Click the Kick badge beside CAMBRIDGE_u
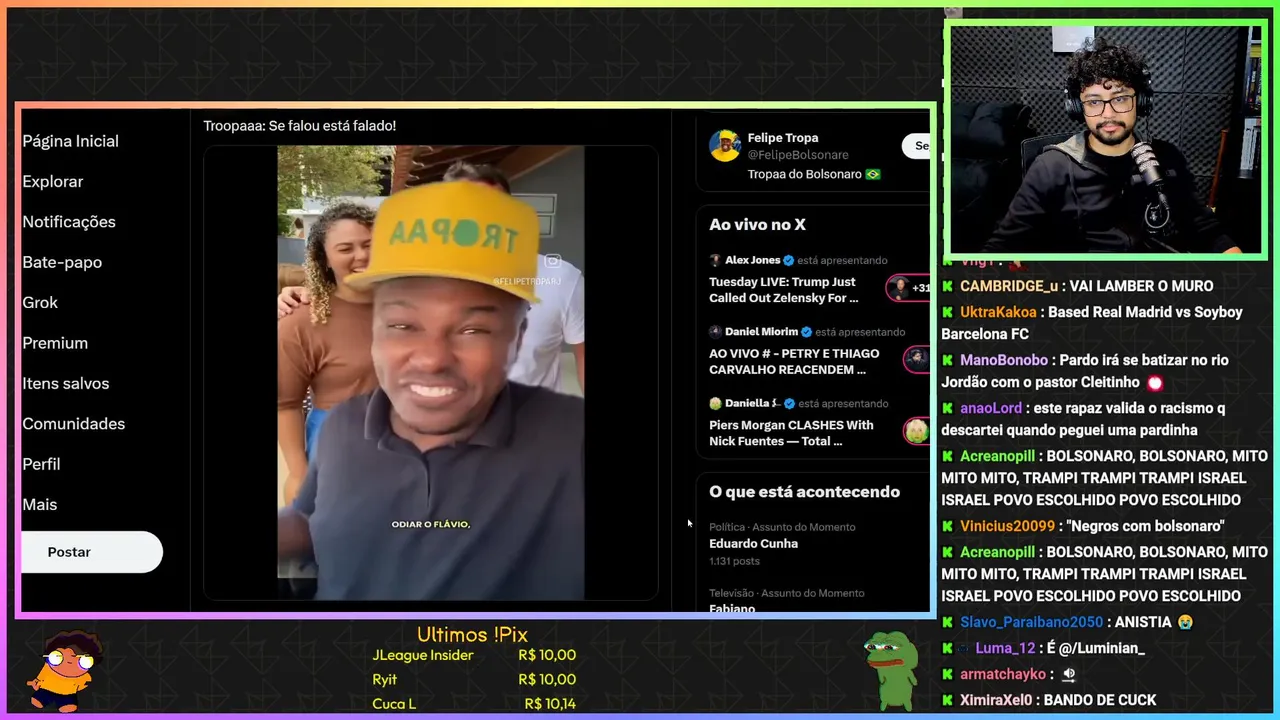This screenshot has width=1280, height=720. [x=947, y=286]
